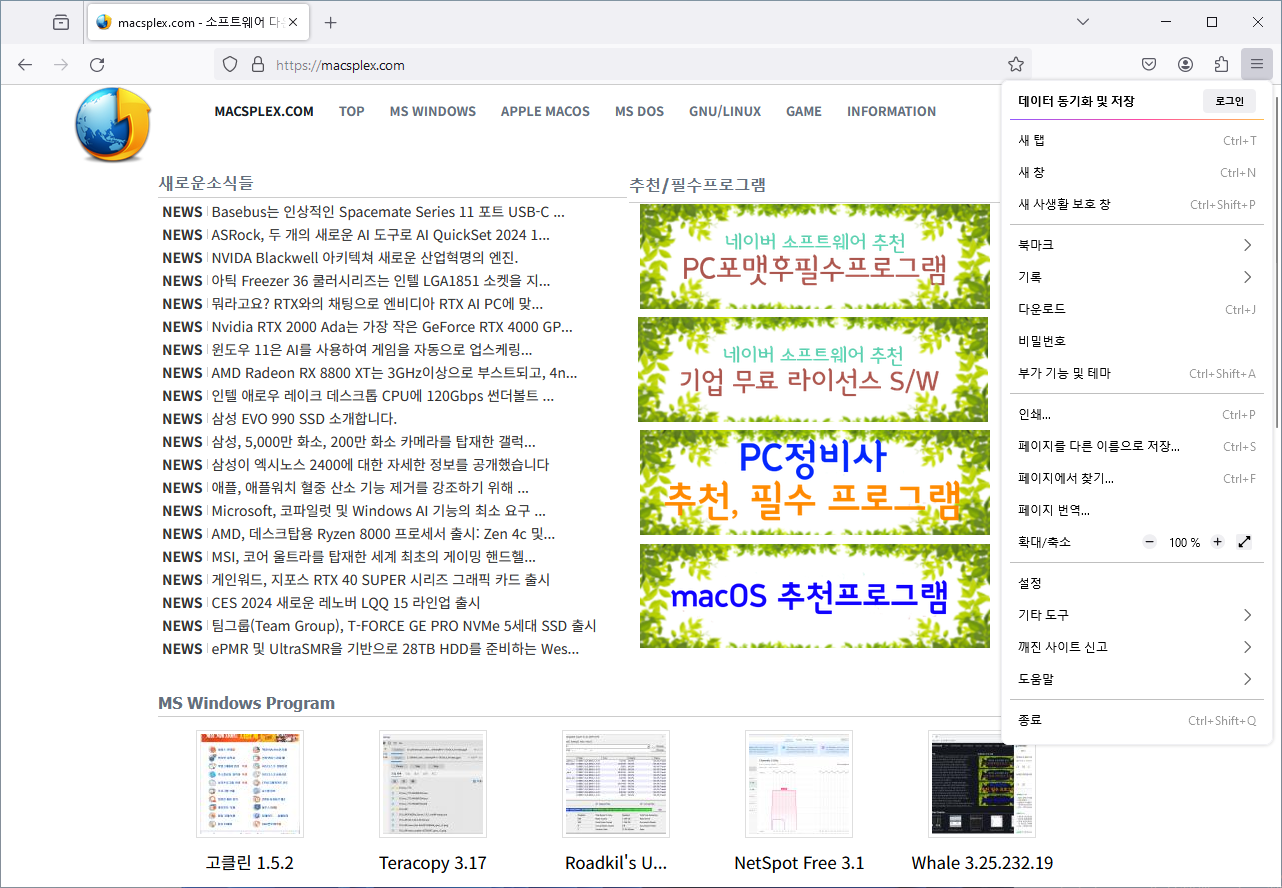Open news about NVIDA Blackwell 아키텍쳐
Viewport: 1282px width, 888px height.
click(365, 257)
